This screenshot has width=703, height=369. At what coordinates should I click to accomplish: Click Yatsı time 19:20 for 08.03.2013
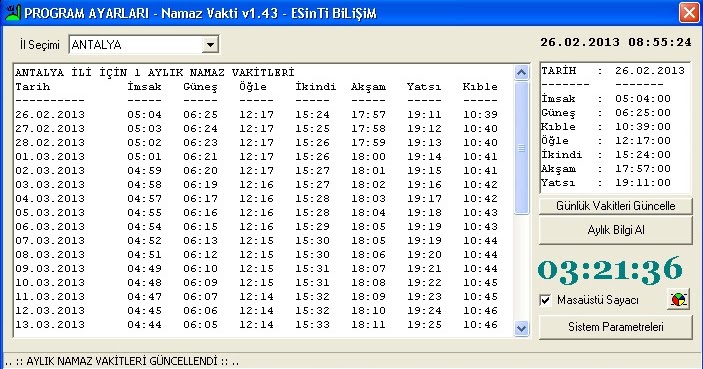[424, 255]
